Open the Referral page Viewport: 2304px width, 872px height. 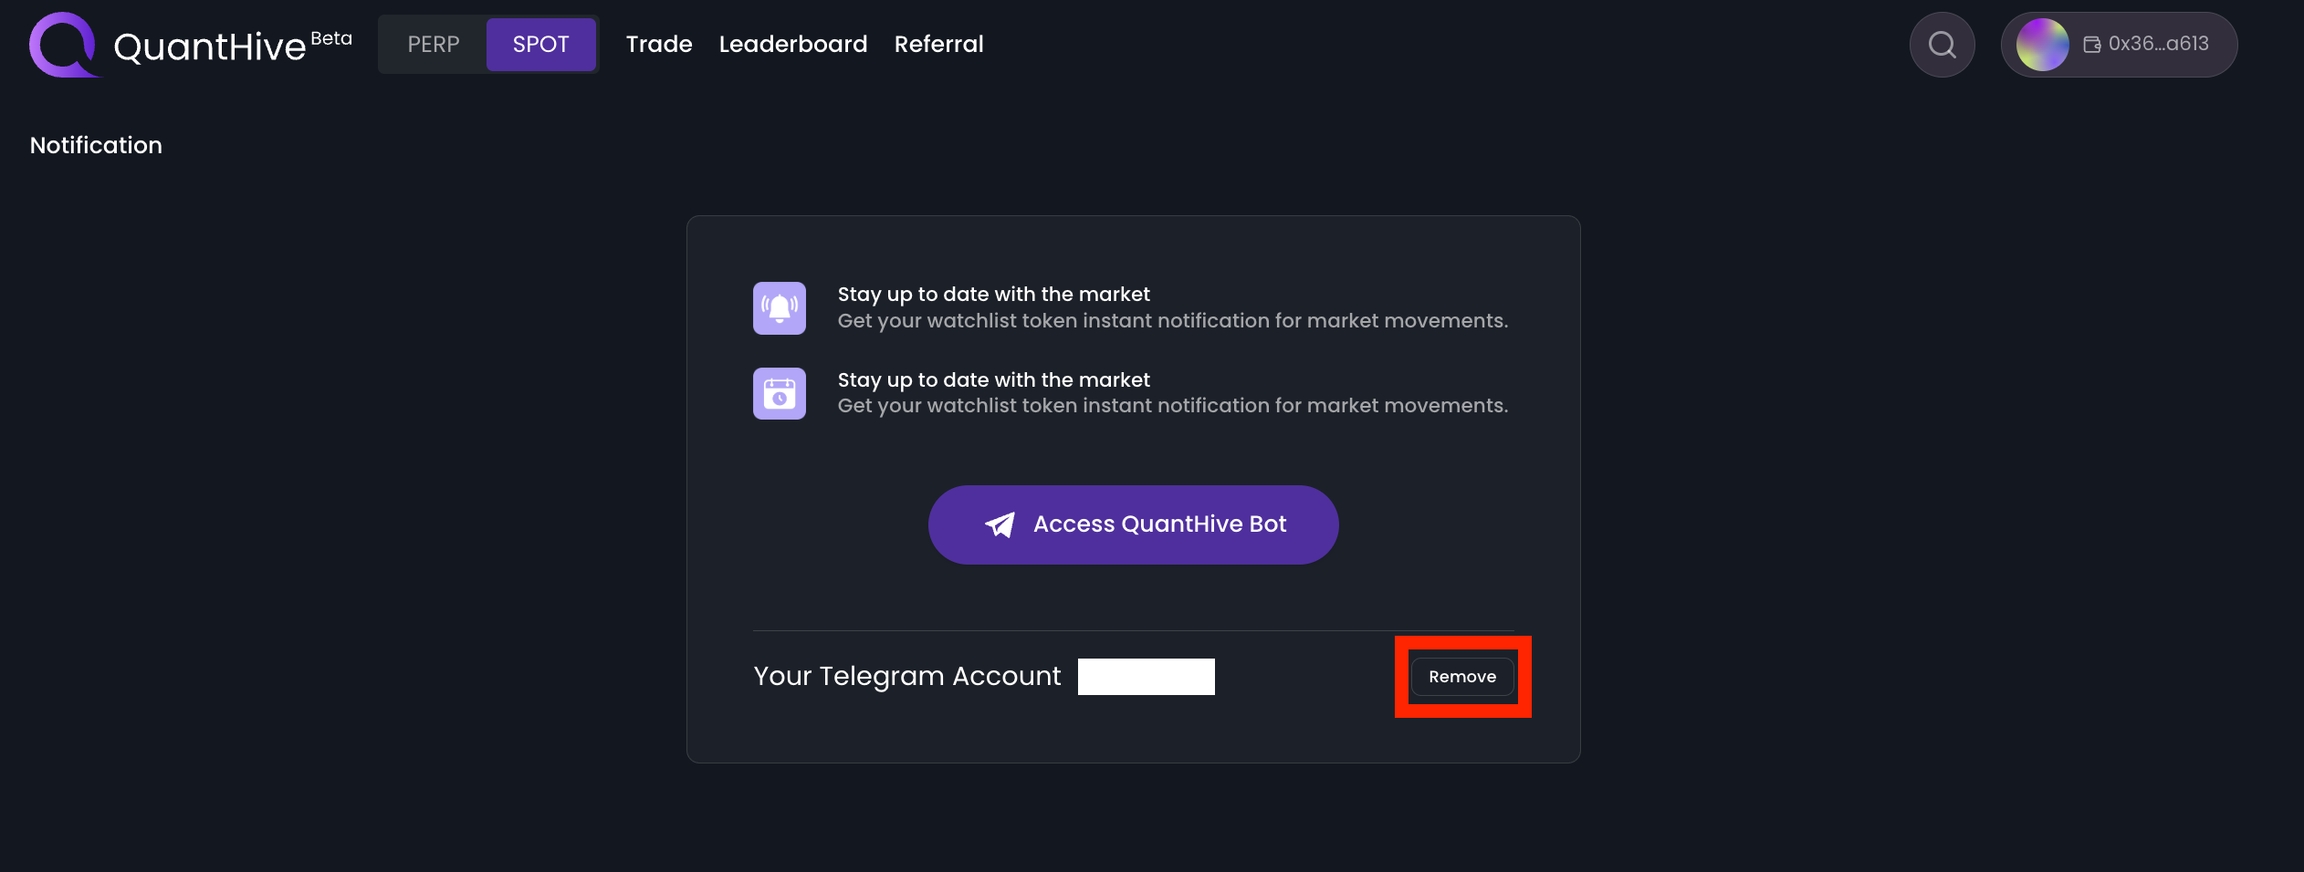(x=938, y=45)
